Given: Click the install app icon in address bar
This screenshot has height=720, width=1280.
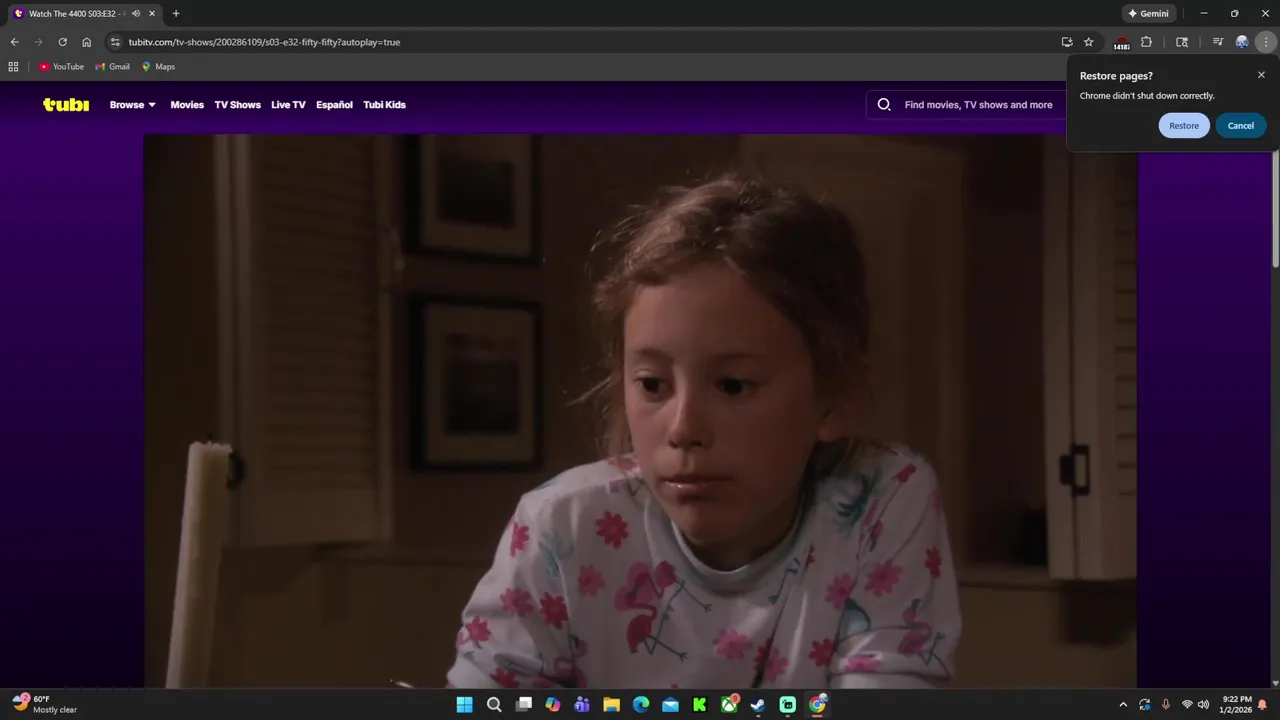Looking at the screenshot, I should [x=1067, y=42].
